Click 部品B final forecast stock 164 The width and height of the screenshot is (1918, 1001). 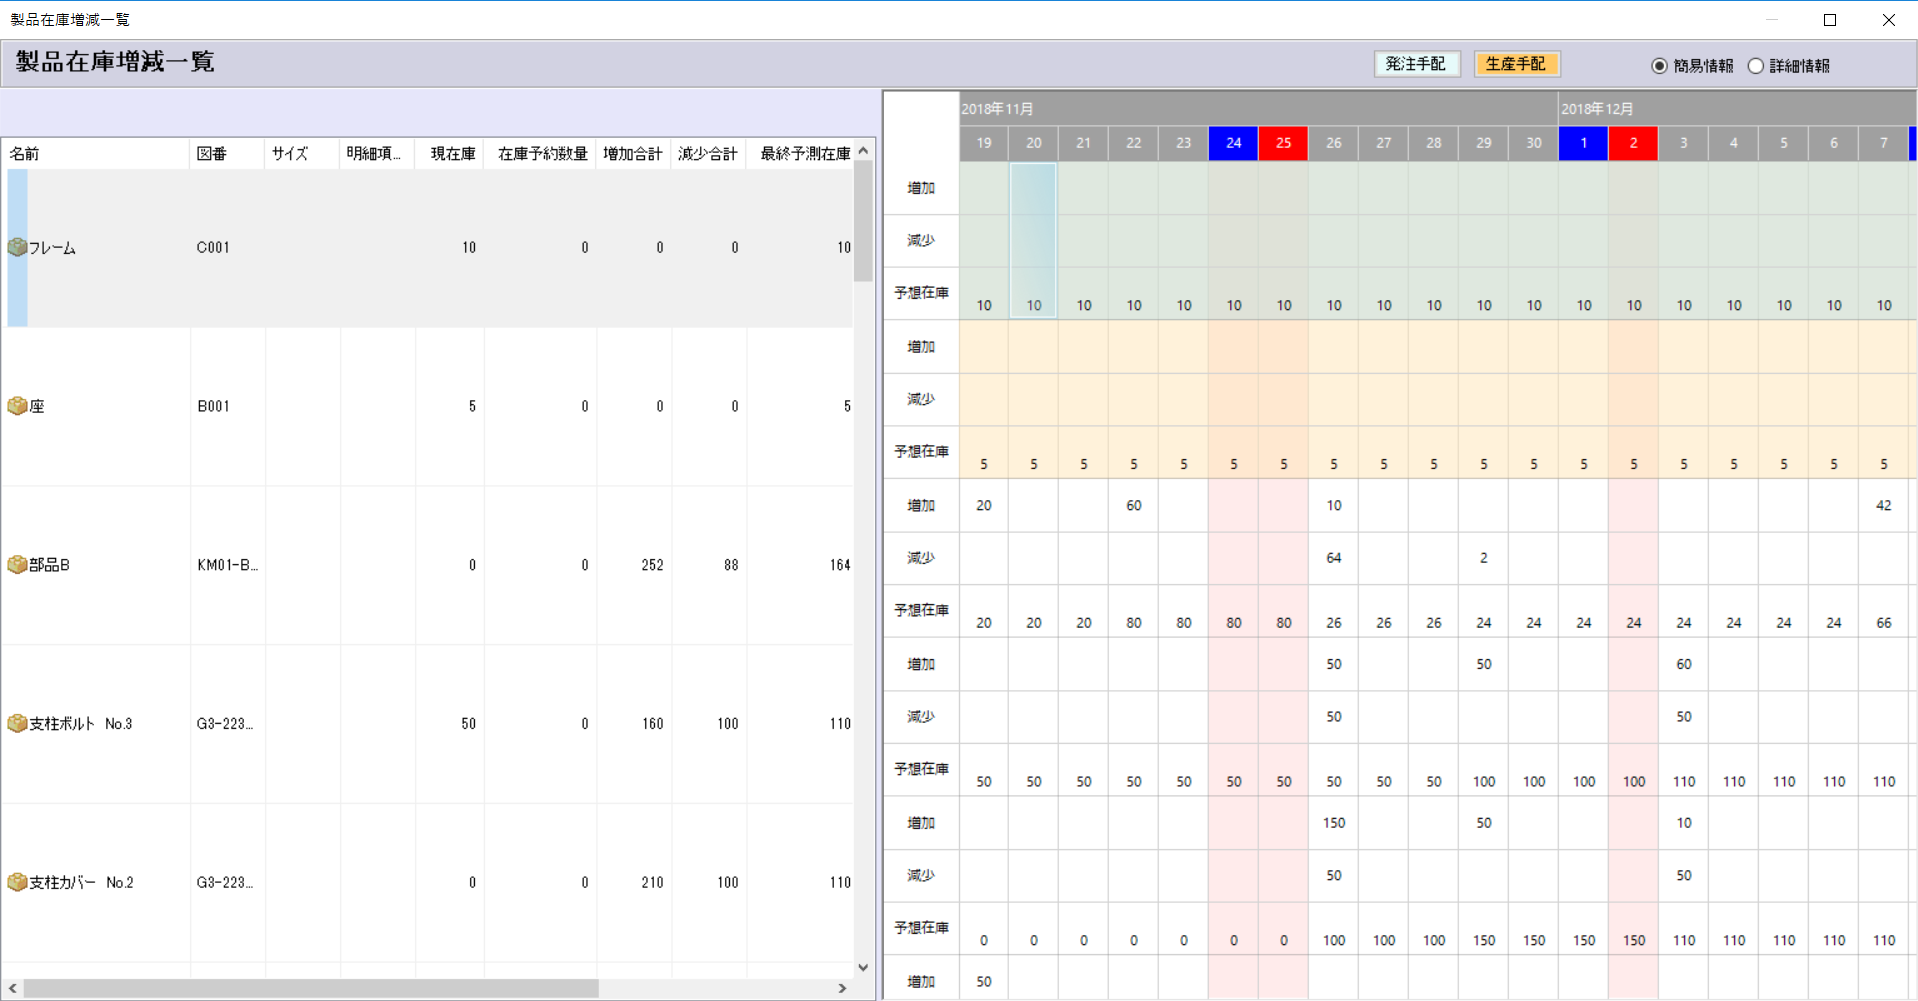(x=840, y=565)
